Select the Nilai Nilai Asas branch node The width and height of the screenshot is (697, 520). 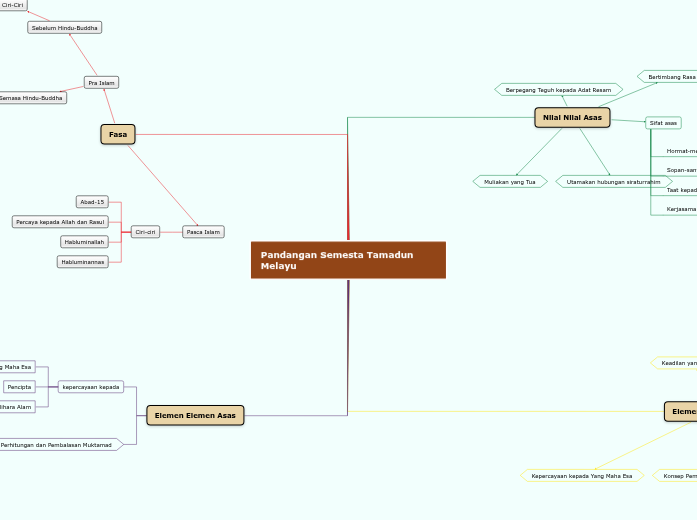click(x=572, y=117)
